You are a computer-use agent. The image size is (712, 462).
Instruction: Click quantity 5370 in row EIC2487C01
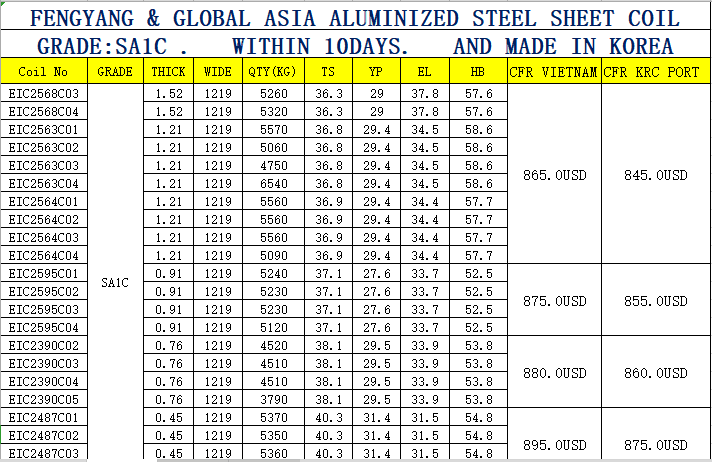click(x=273, y=417)
